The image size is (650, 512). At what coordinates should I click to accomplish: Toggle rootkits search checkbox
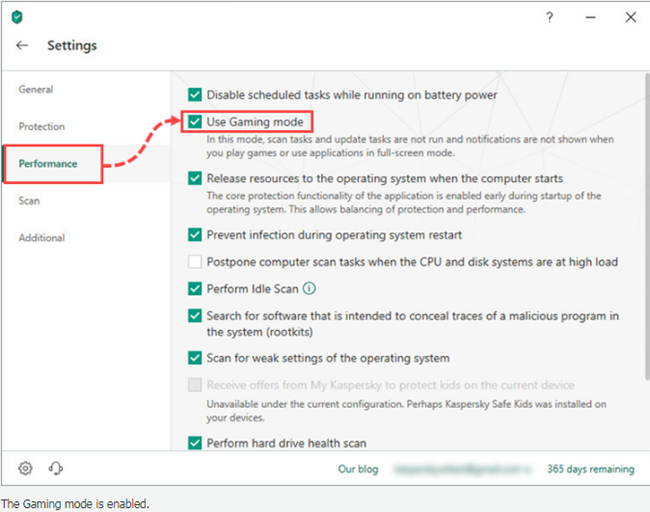195,316
